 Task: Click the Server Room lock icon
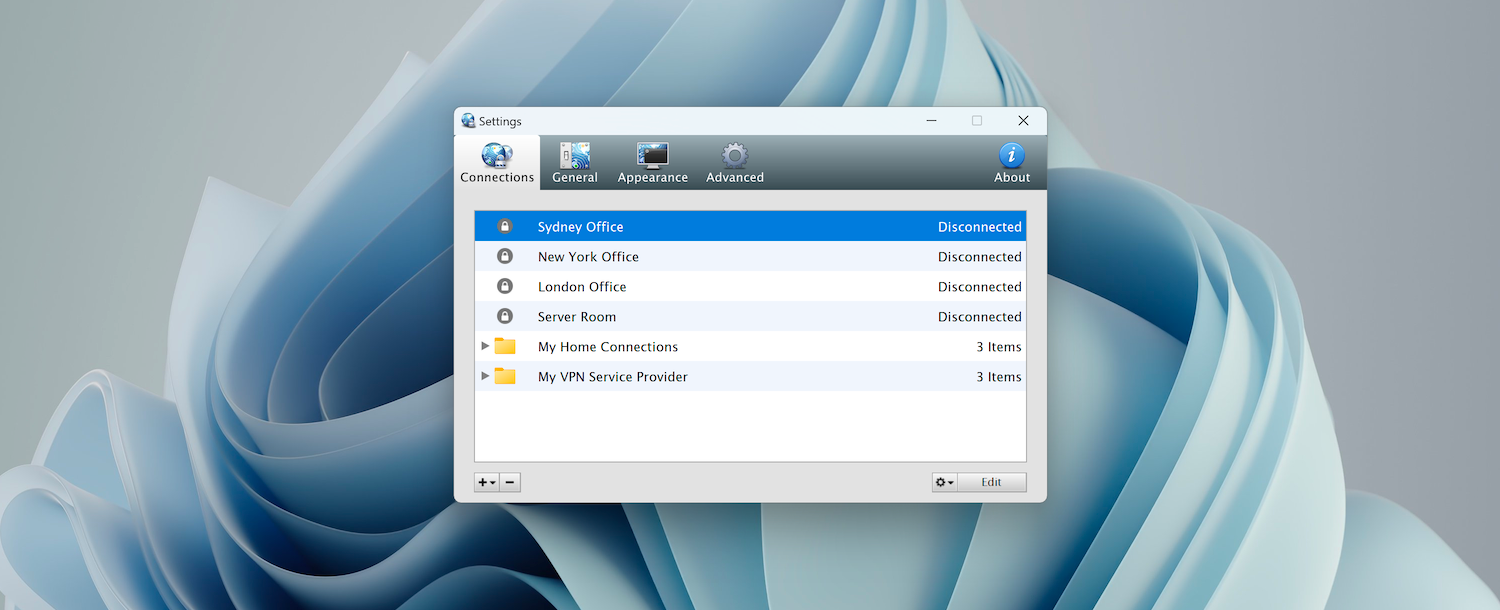[505, 317]
